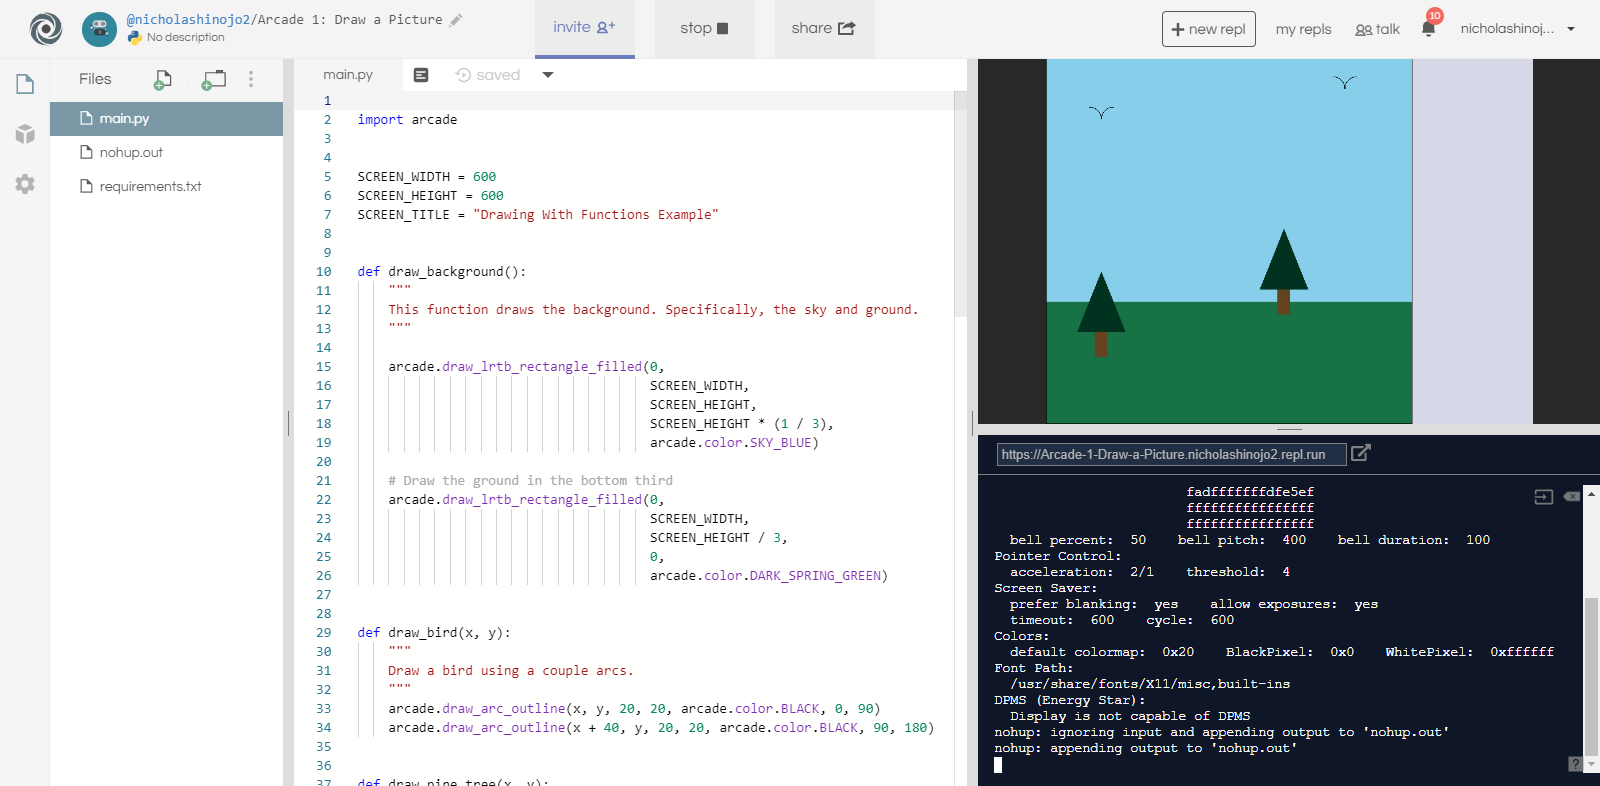Open the notifications bell
Screen dimensions: 1600x786
click(x=1429, y=28)
